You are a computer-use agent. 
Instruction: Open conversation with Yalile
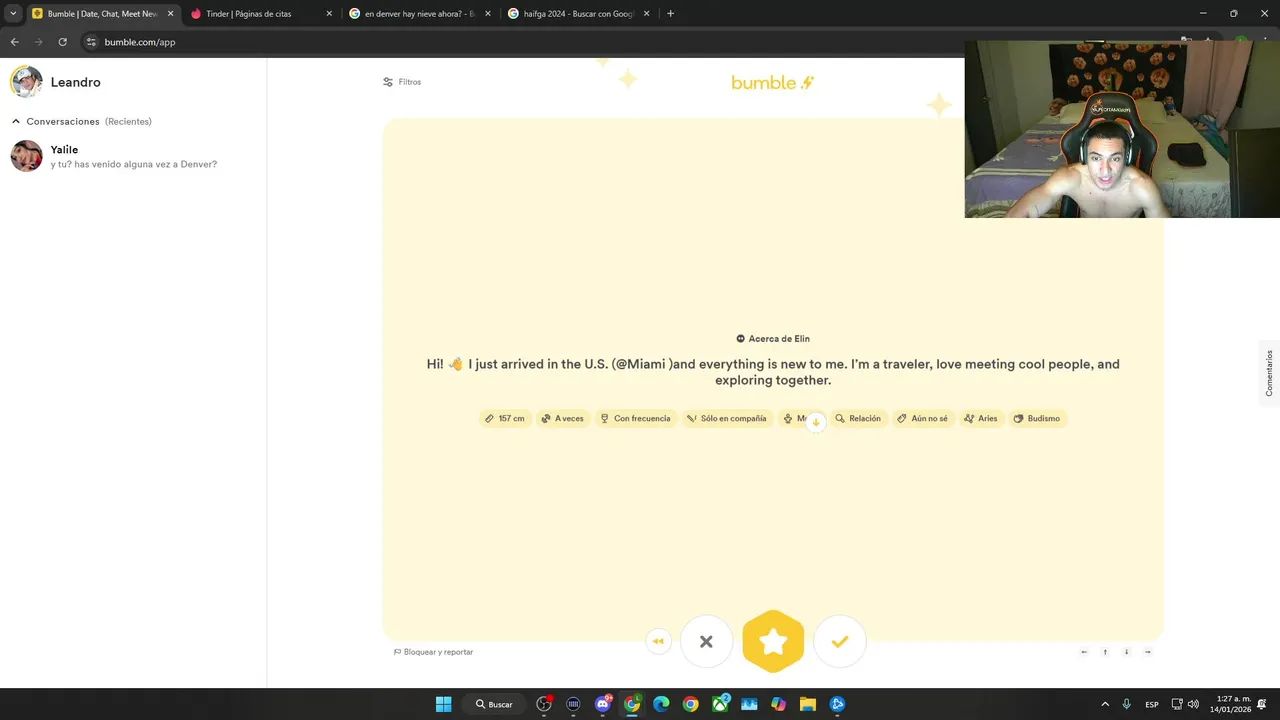(x=133, y=156)
